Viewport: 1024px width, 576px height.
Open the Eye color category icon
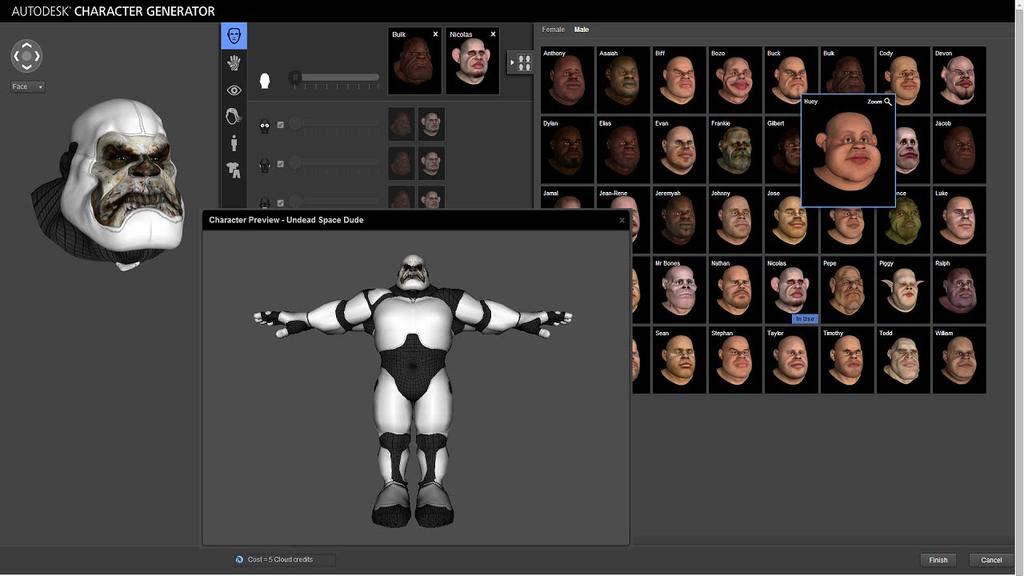pos(234,90)
